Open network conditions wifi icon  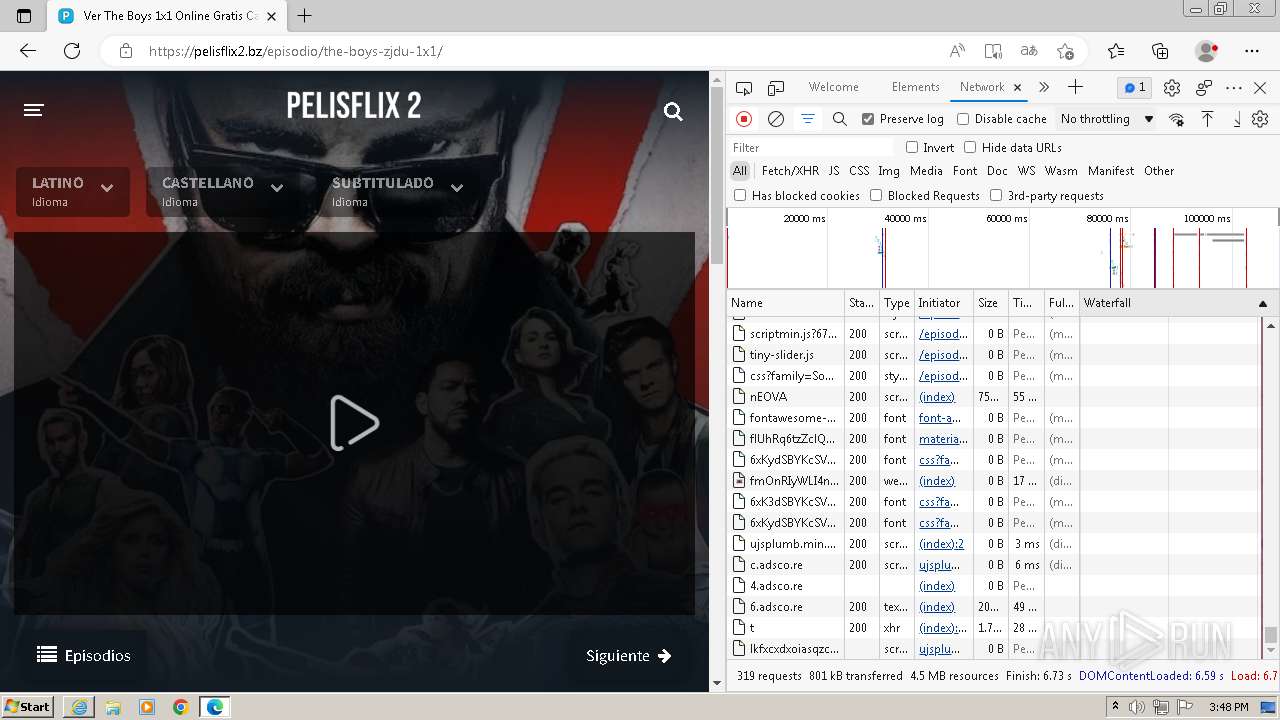click(1176, 119)
